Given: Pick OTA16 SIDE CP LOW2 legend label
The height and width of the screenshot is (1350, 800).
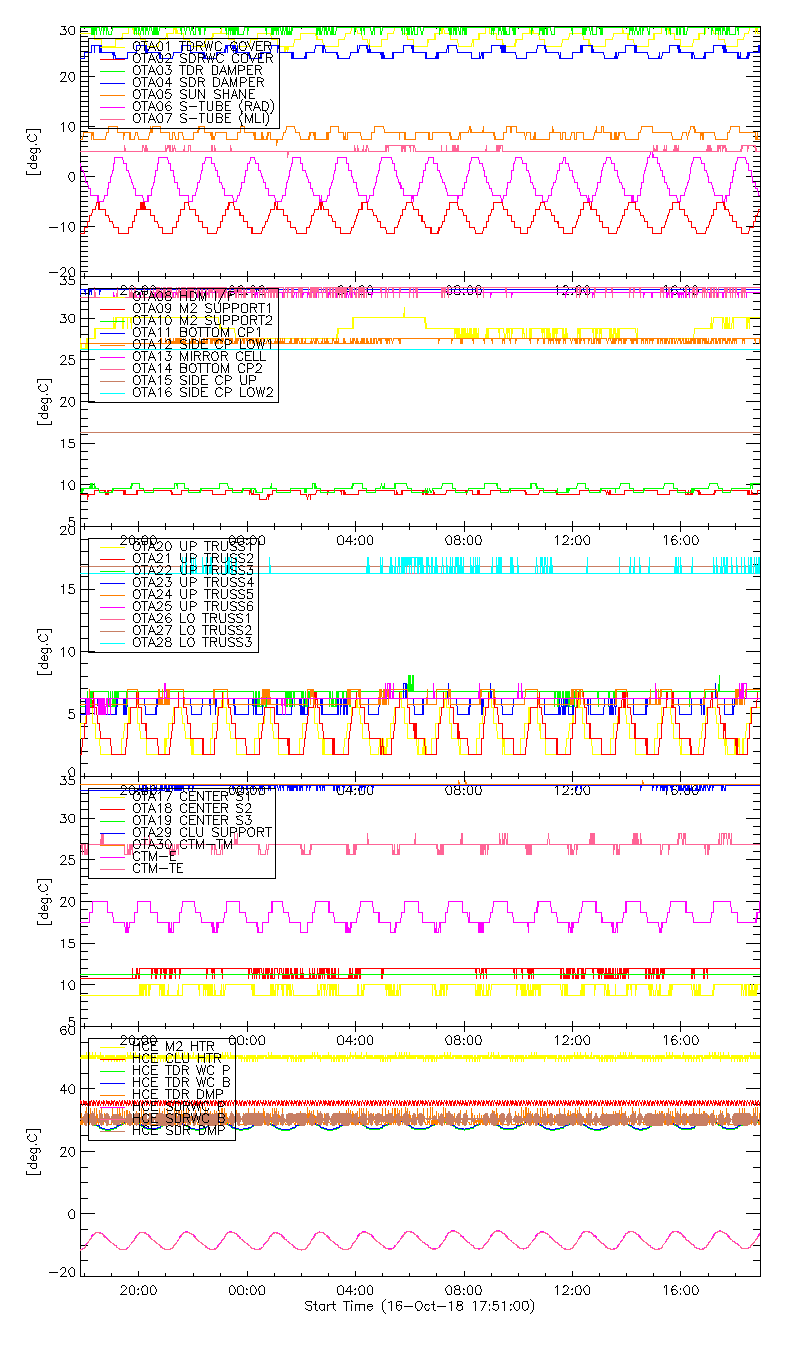Looking at the screenshot, I should [203, 392].
